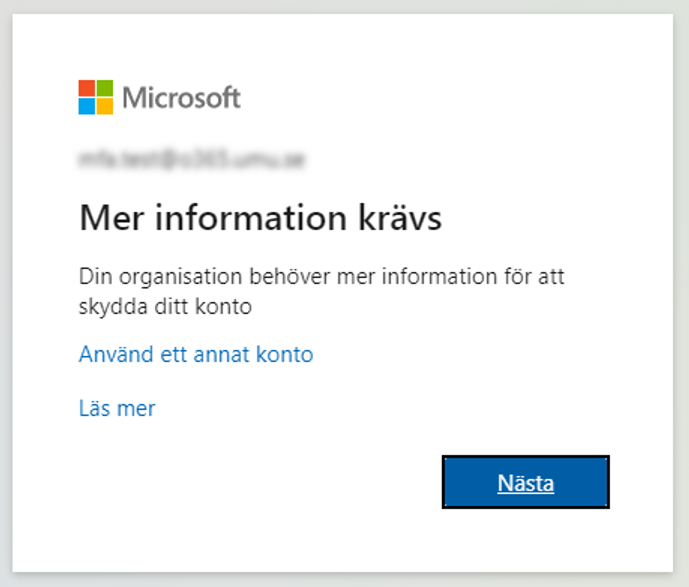This screenshot has width=689, height=587.
Task: Read more via the 'Läs mer' hyperlink
Action: pyautogui.click(x=117, y=408)
